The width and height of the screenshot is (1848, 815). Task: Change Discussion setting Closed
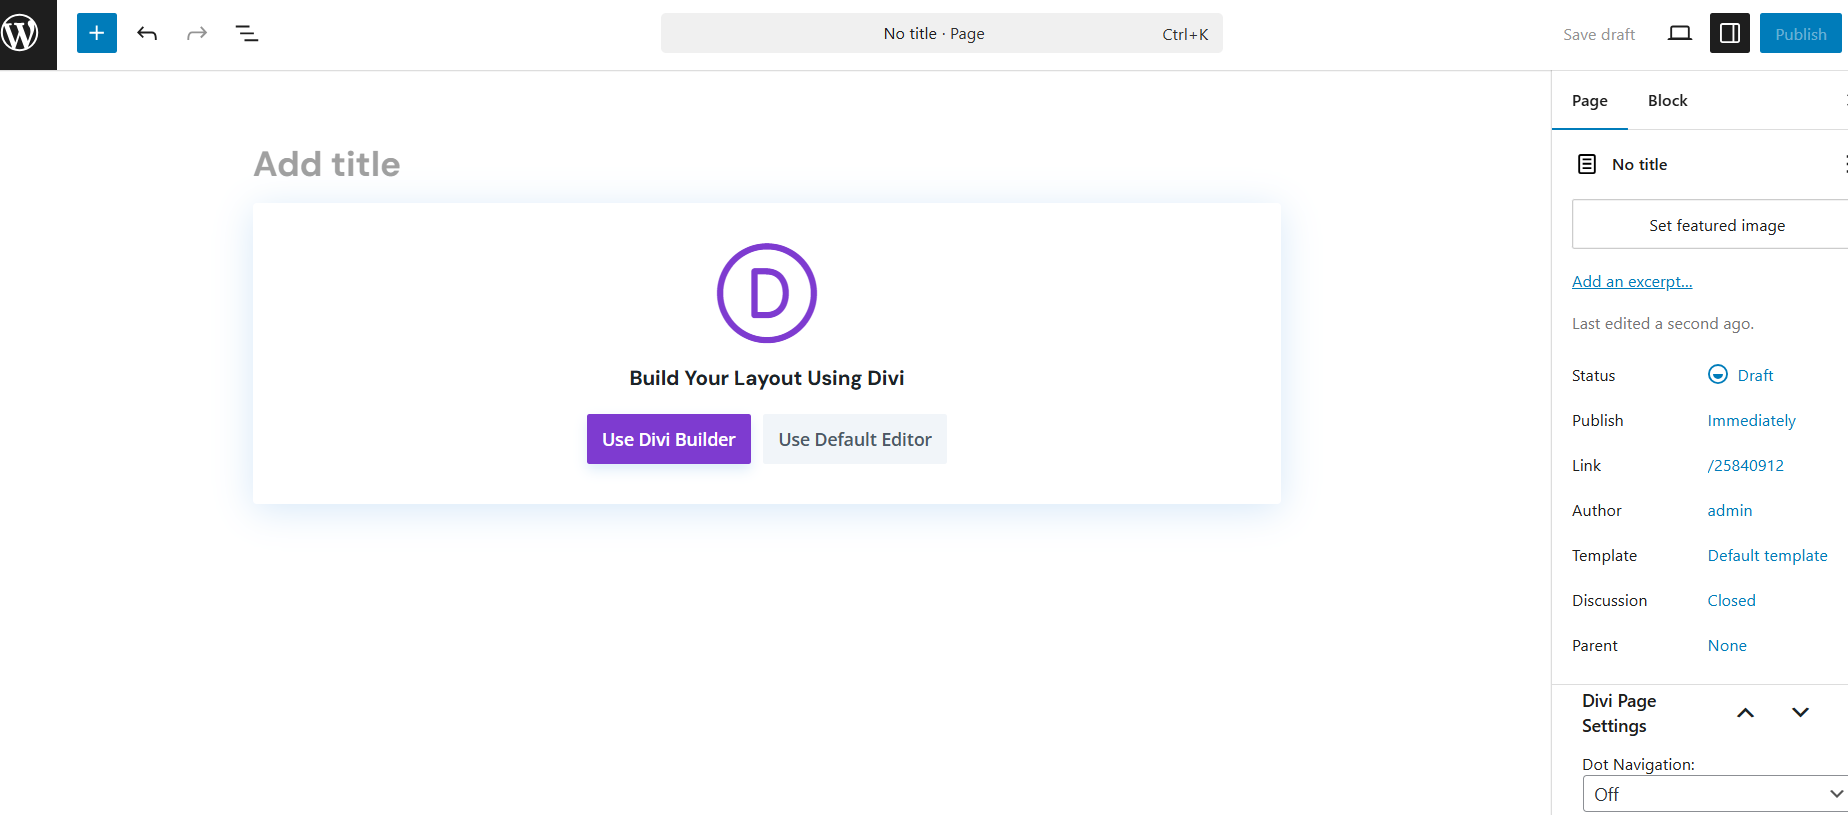[x=1732, y=600]
